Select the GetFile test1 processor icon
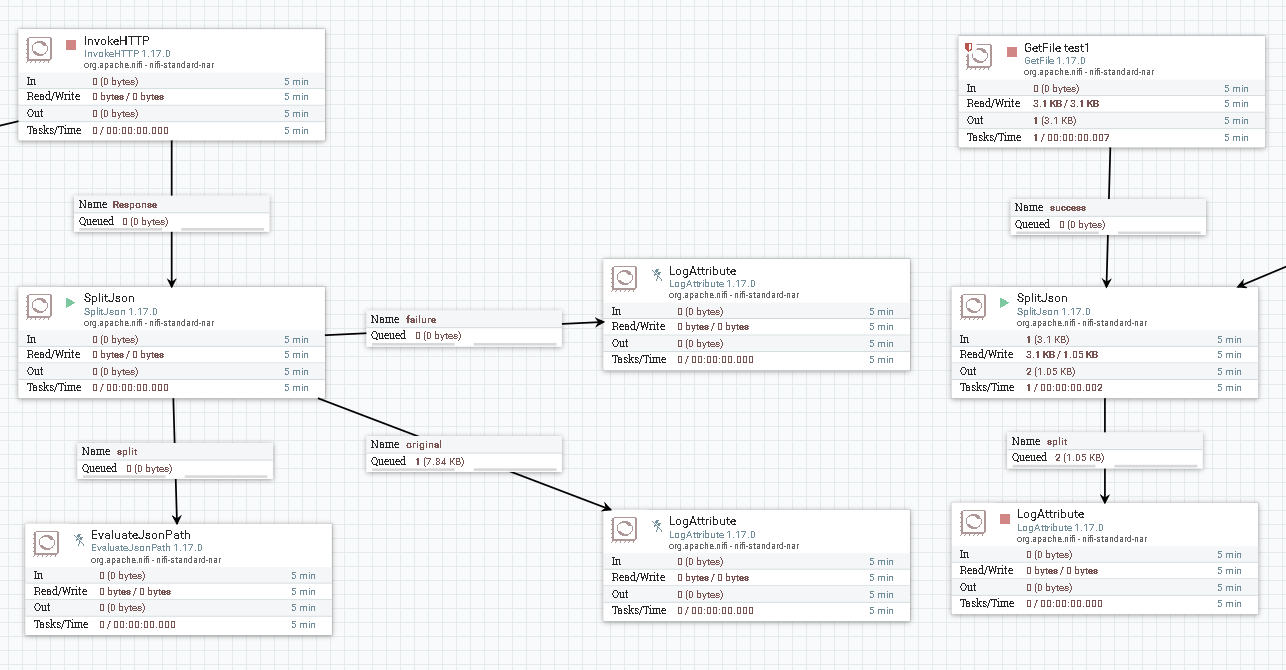Viewport: 1286px width, 670px height. (x=978, y=57)
